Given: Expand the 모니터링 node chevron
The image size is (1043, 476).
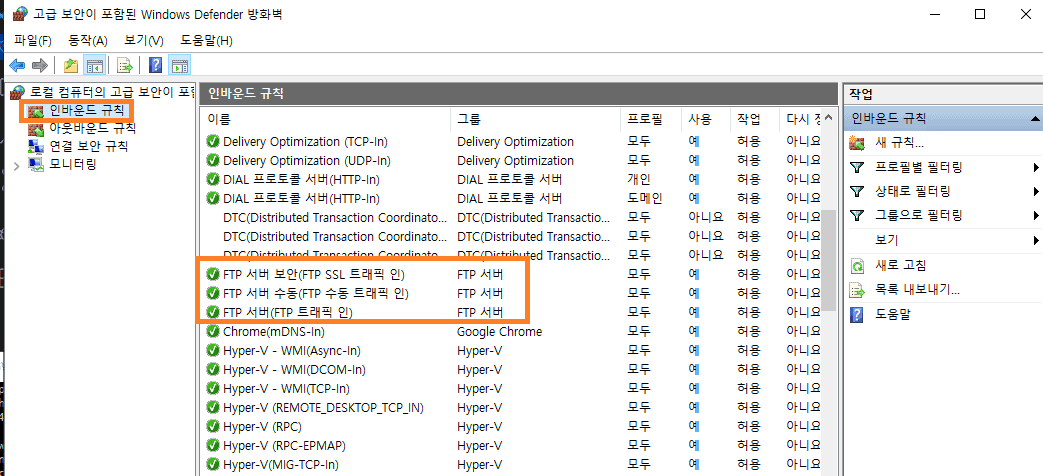Looking at the screenshot, I should 17,165.
